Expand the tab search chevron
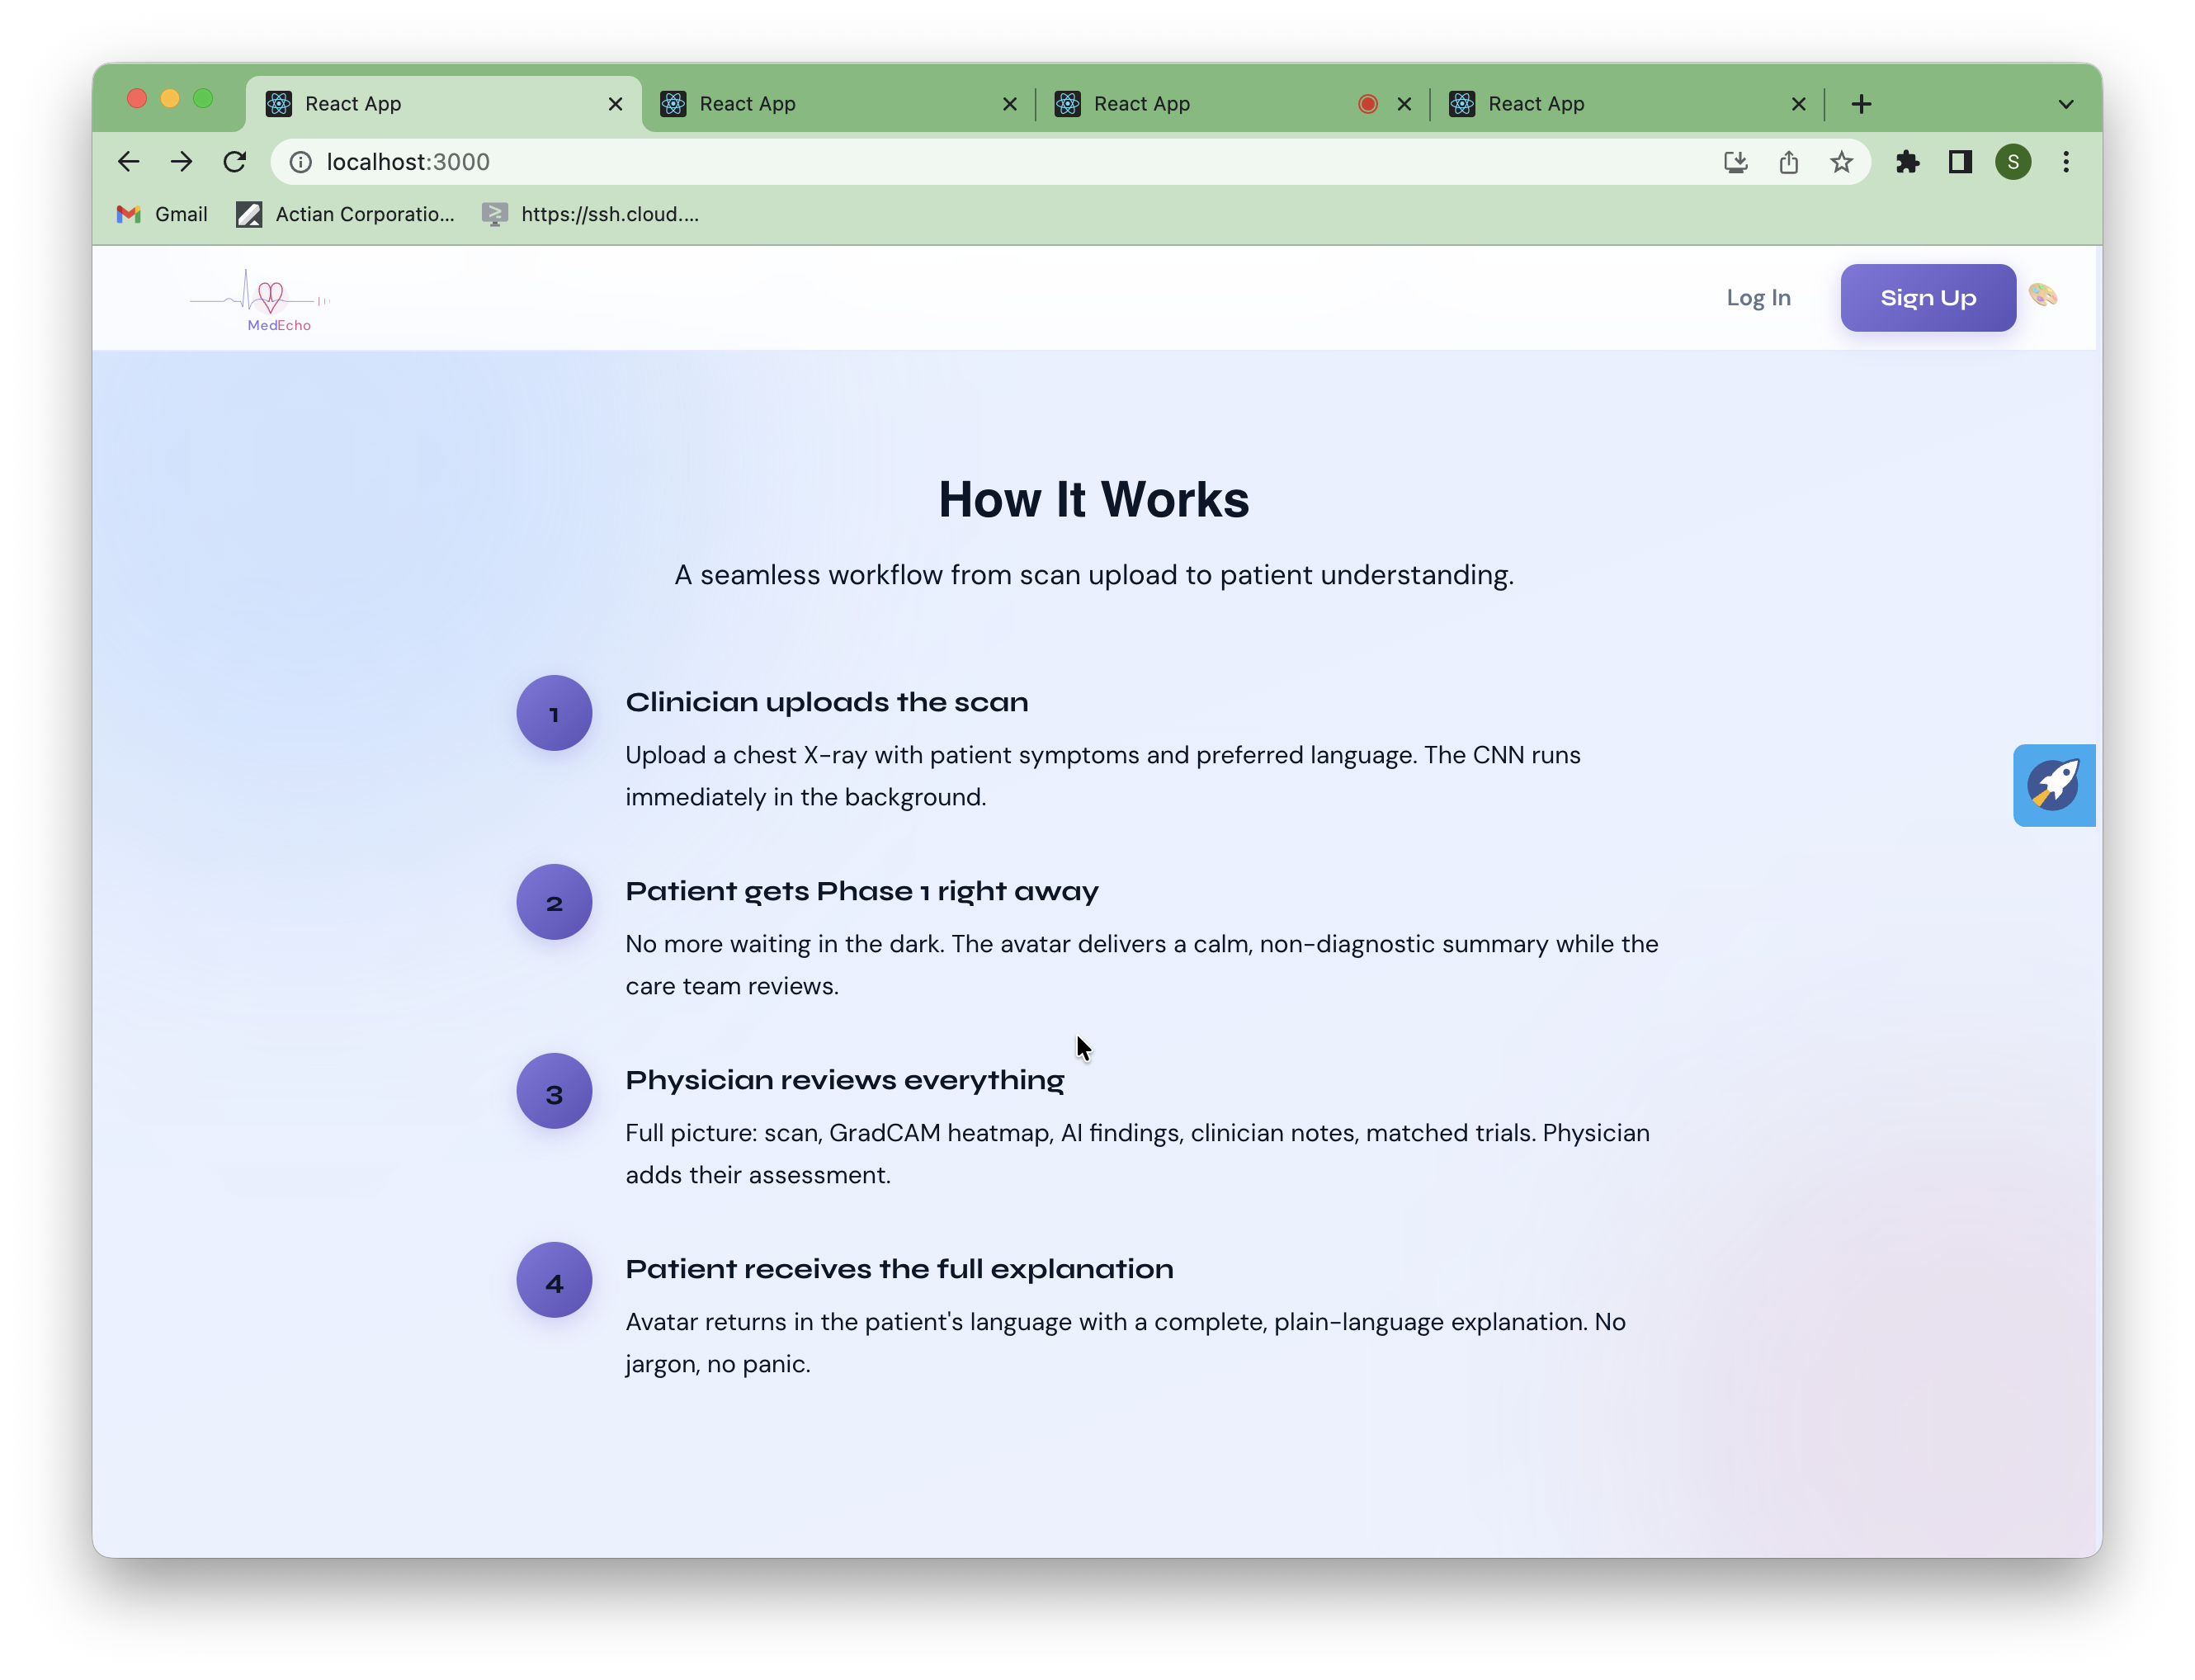 pos(2066,104)
